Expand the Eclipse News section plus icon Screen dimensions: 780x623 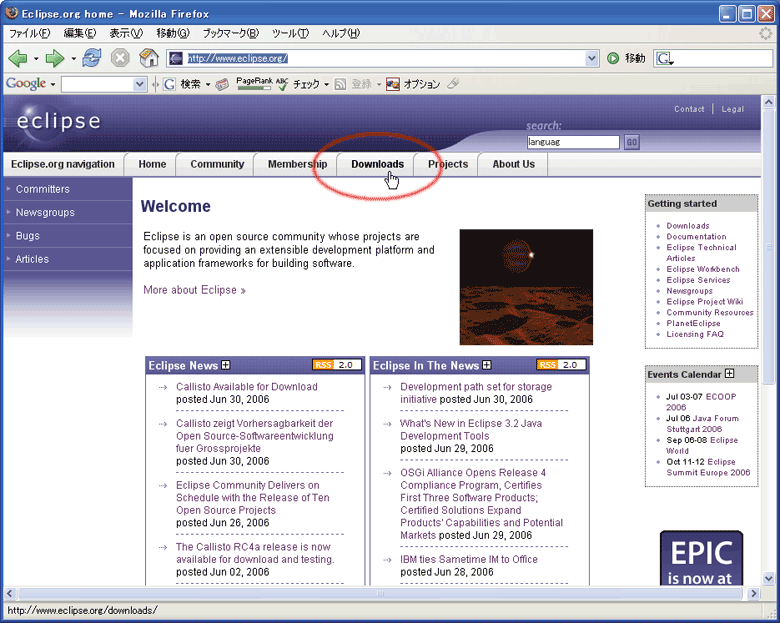[x=225, y=365]
